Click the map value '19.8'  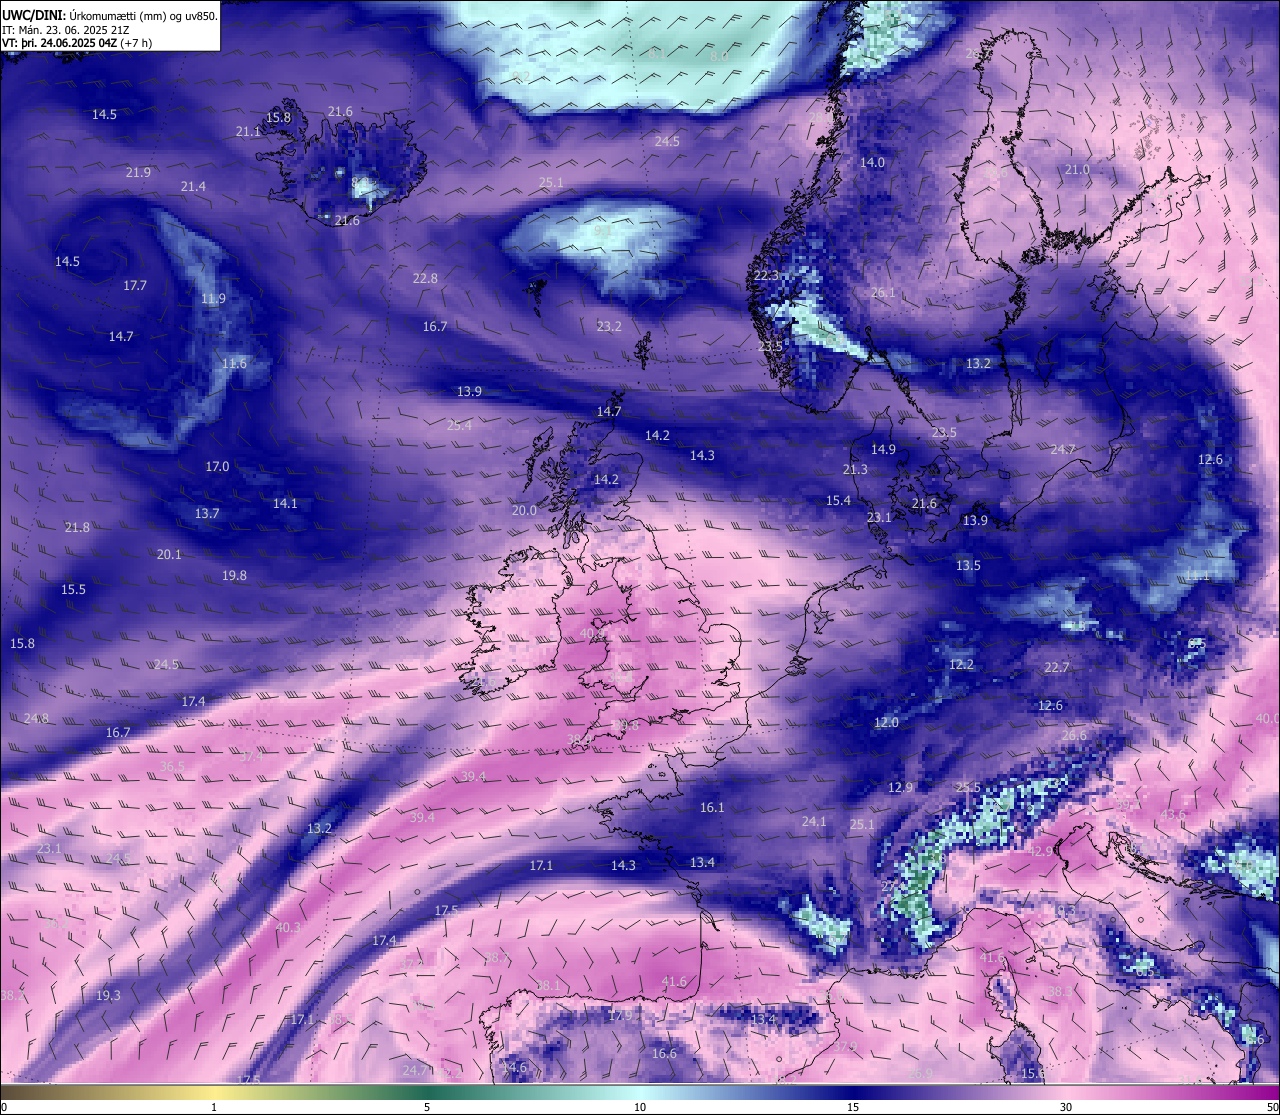[234, 576]
